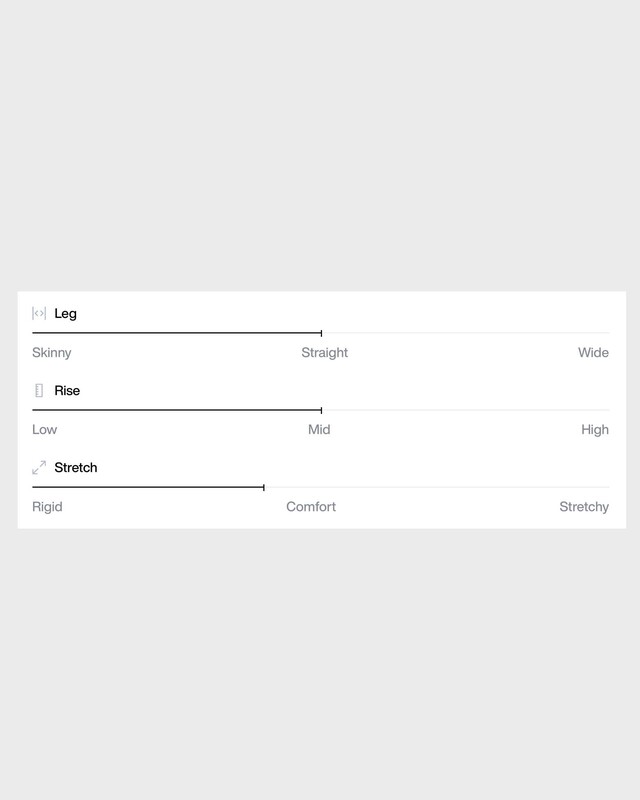Choose the Mid rise label
This screenshot has height=800, width=640.
click(319, 430)
